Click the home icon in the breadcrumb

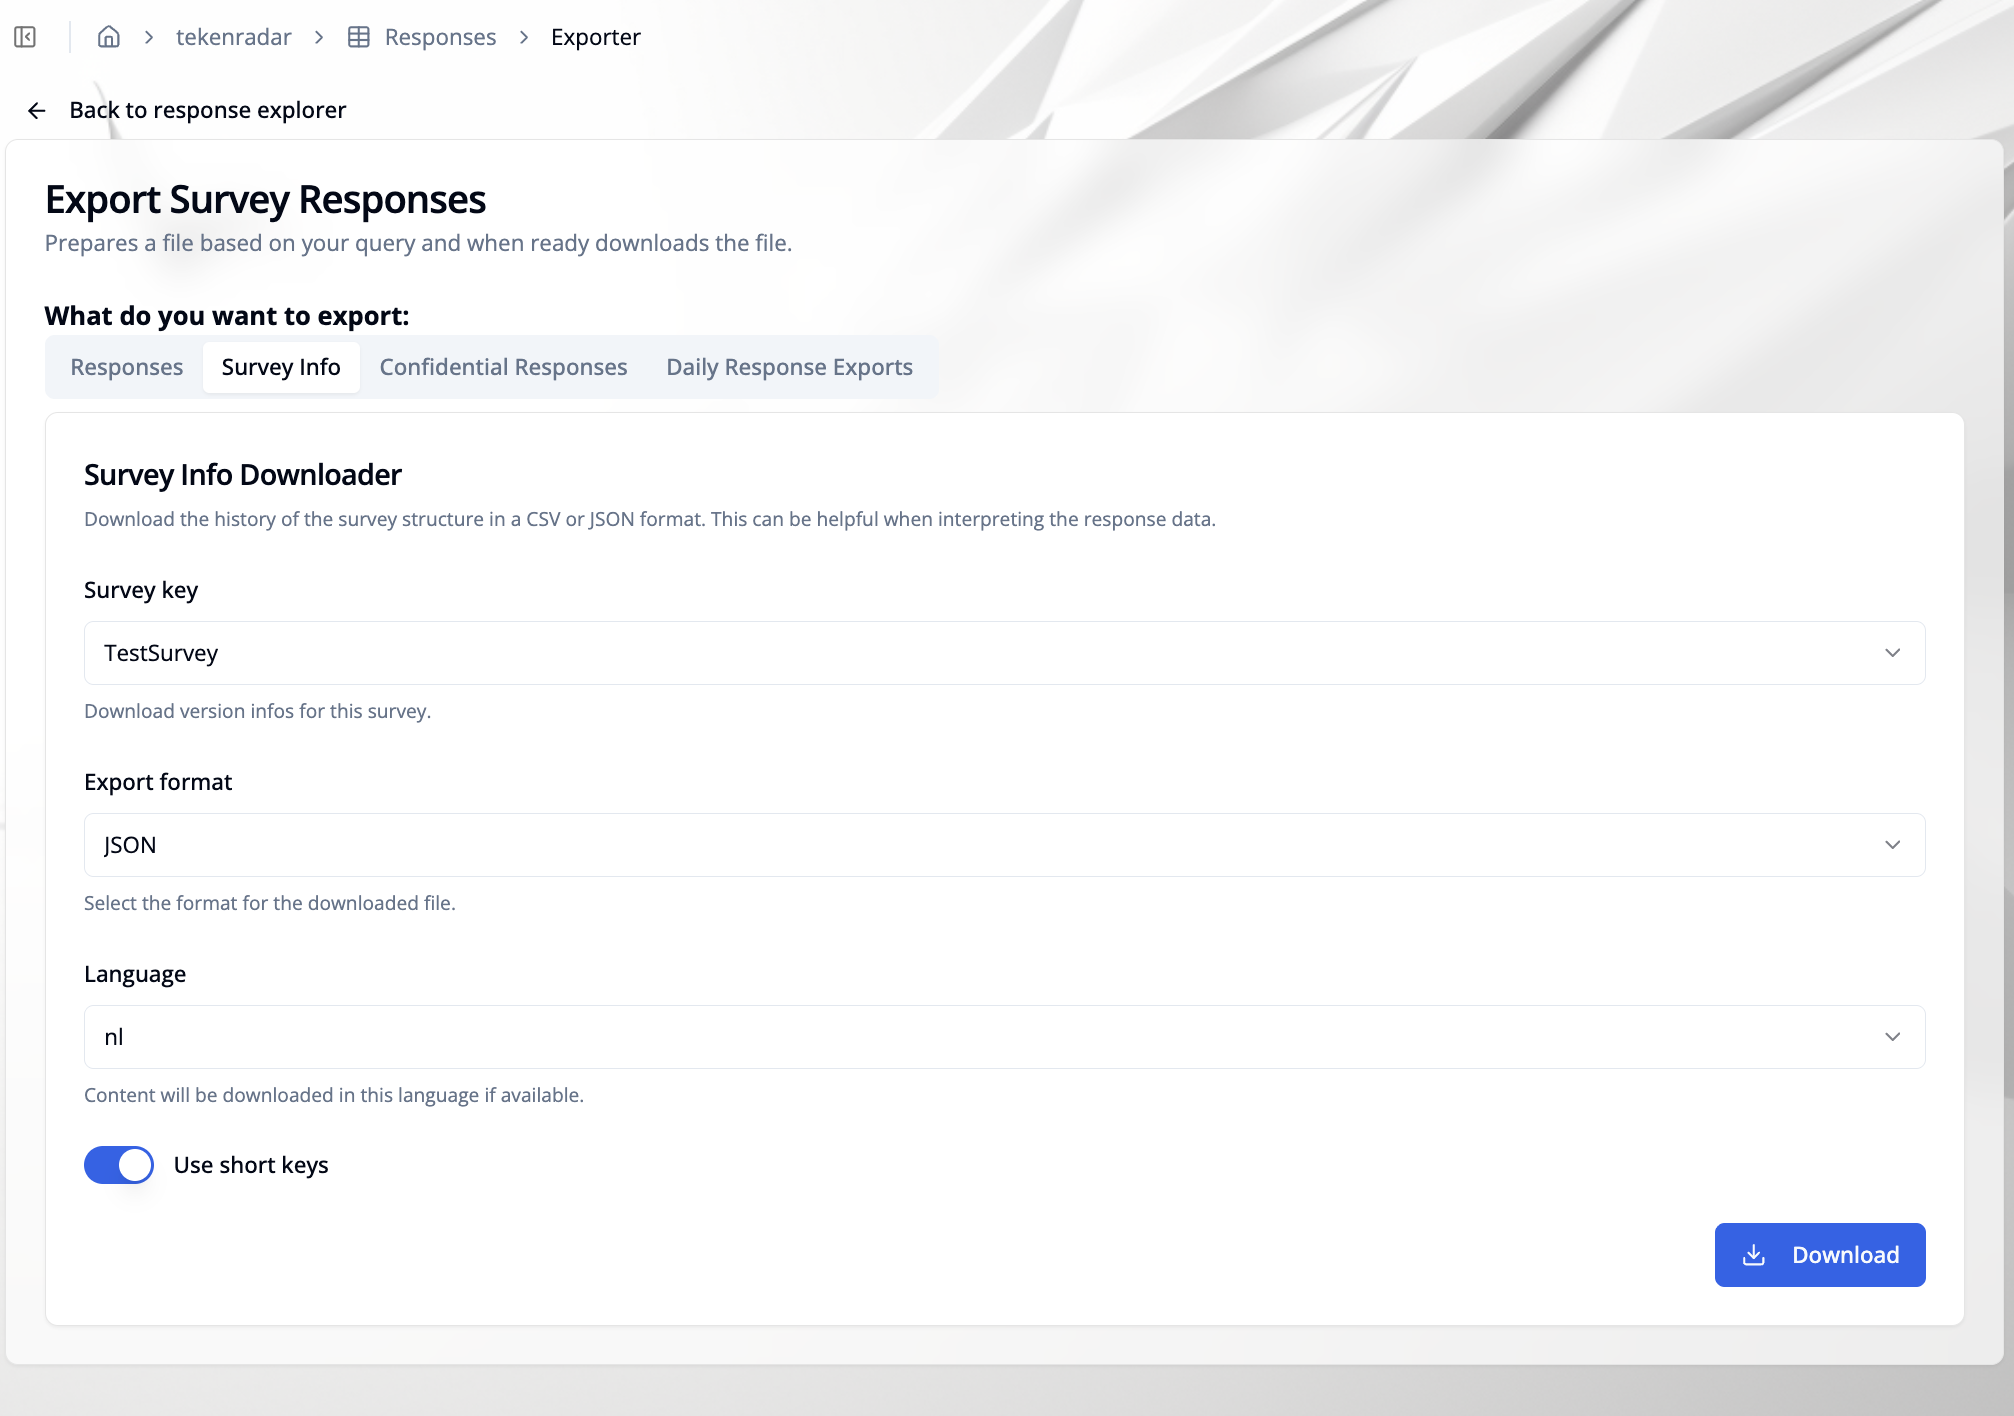(x=109, y=36)
